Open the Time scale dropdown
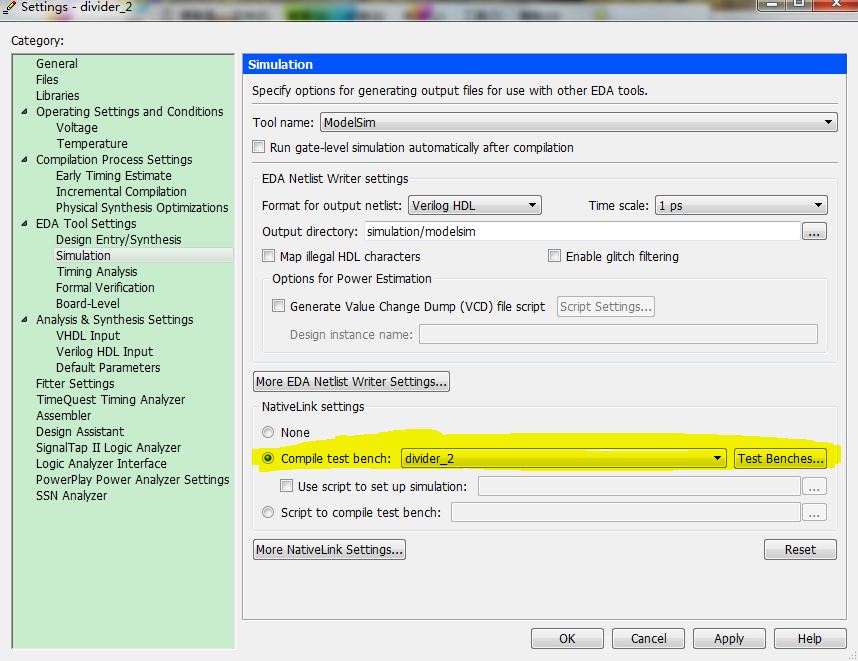This screenshot has height=661, width=858. click(741, 205)
